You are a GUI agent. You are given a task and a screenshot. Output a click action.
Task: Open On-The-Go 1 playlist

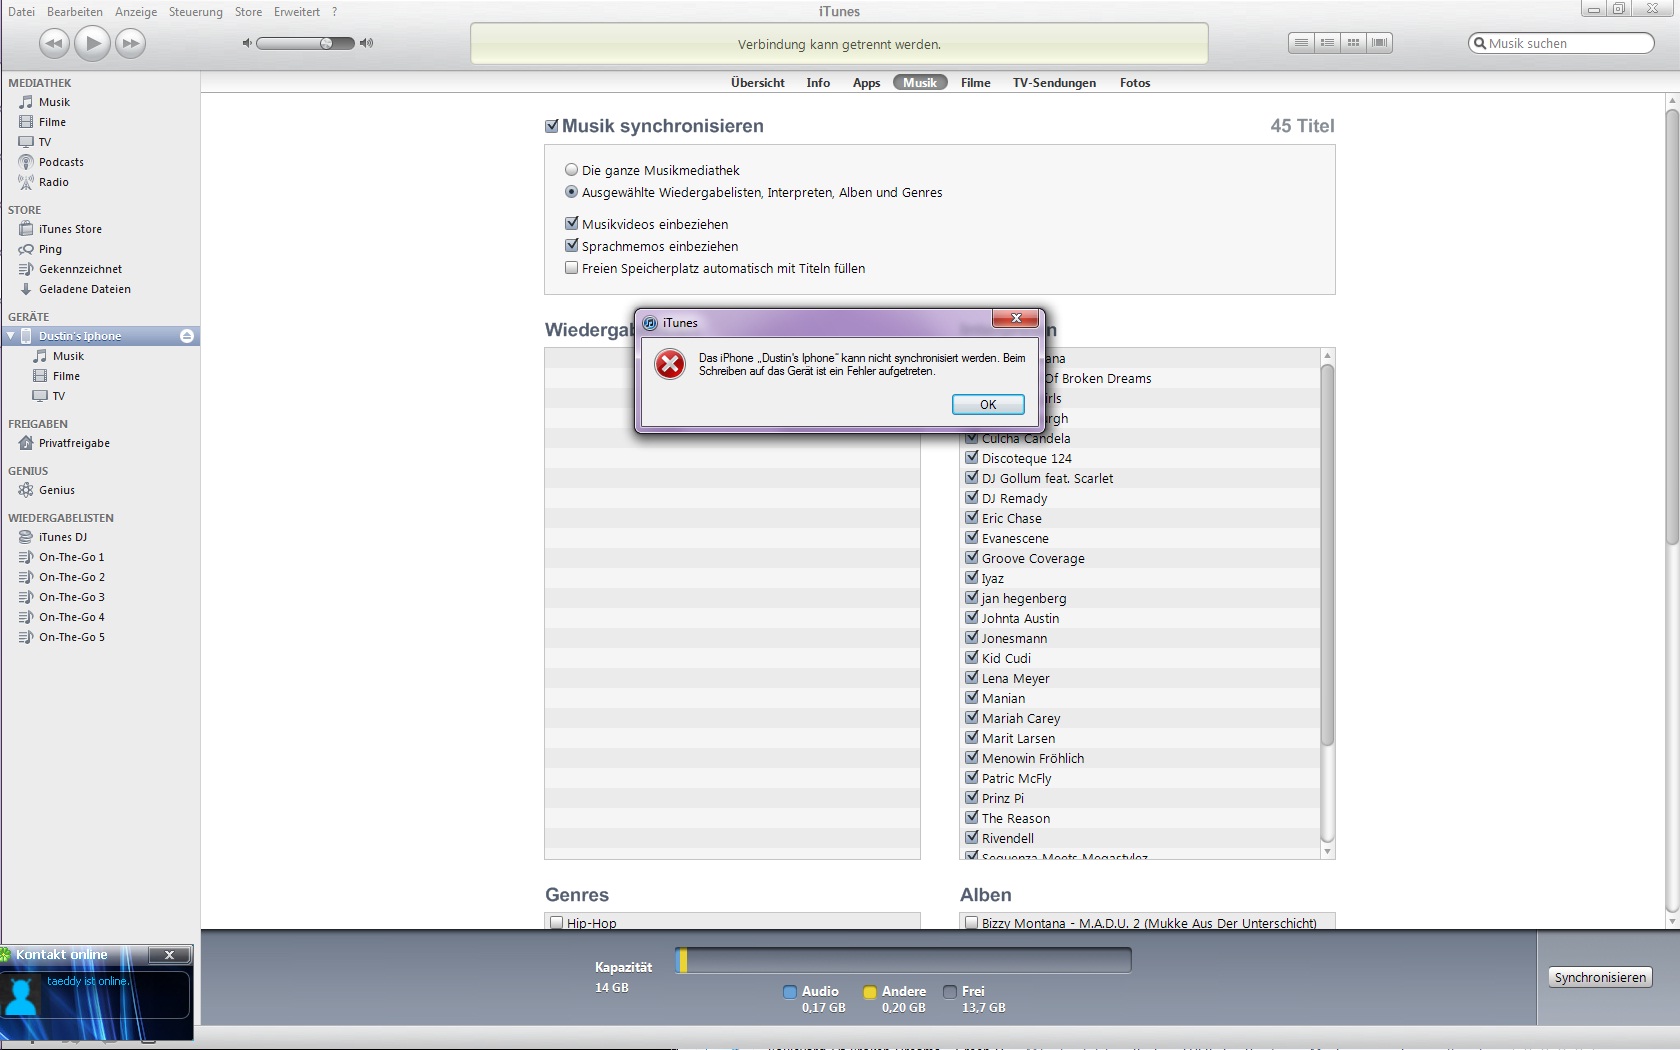pyautogui.click(x=71, y=557)
